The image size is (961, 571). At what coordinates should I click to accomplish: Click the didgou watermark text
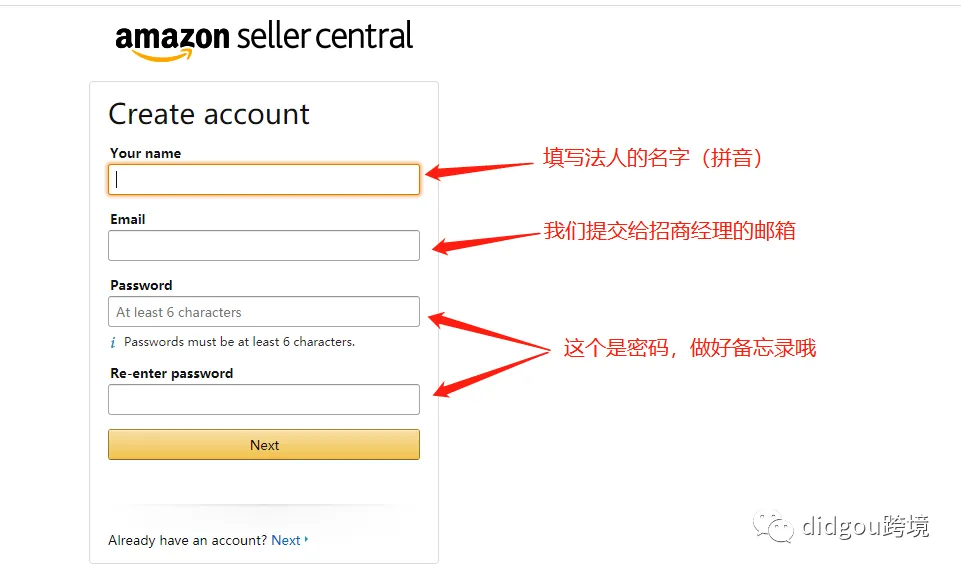click(x=865, y=526)
